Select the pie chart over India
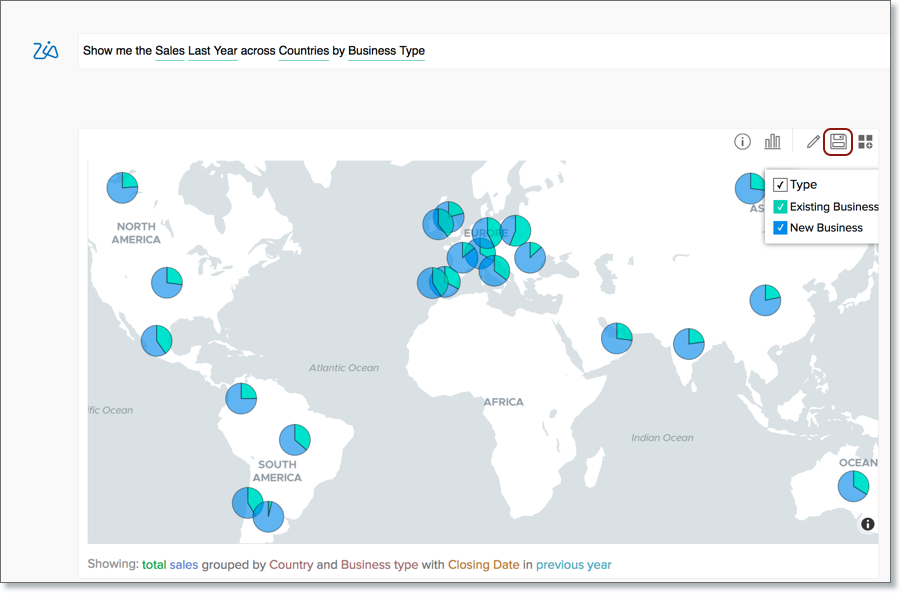This screenshot has width=901, height=593. click(x=688, y=343)
